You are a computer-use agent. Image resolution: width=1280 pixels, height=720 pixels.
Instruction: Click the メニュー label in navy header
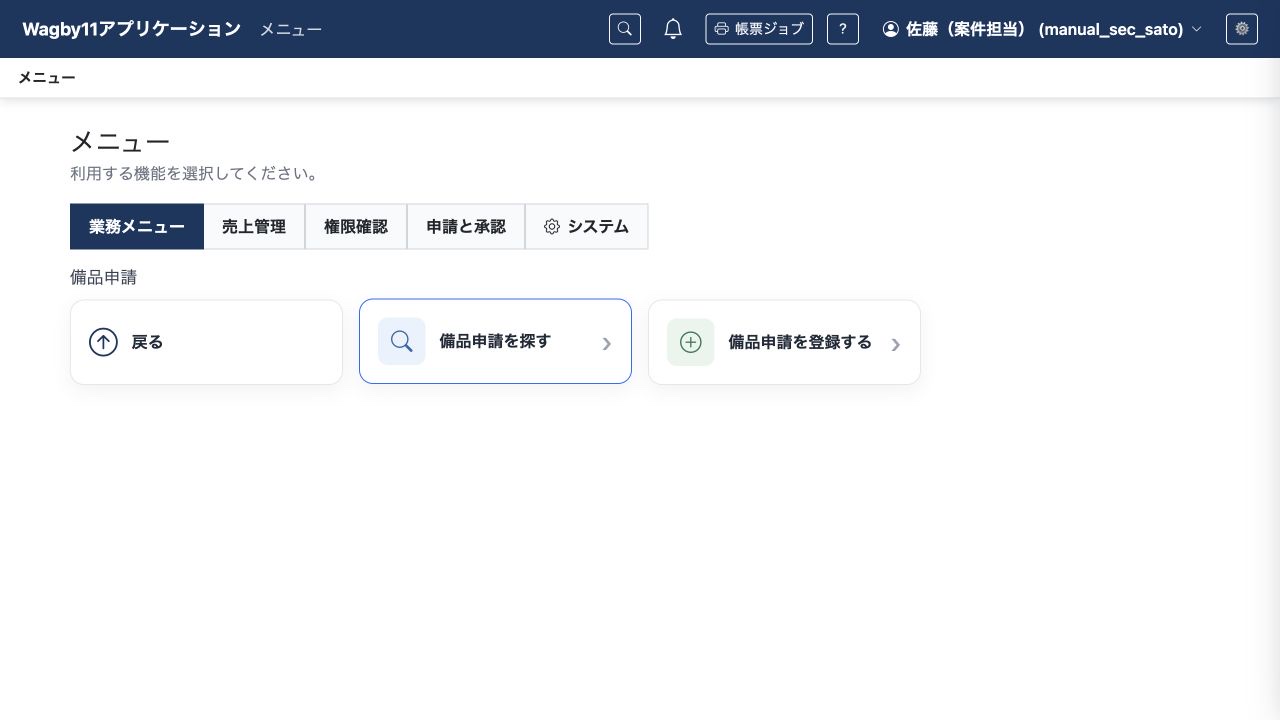pos(291,30)
